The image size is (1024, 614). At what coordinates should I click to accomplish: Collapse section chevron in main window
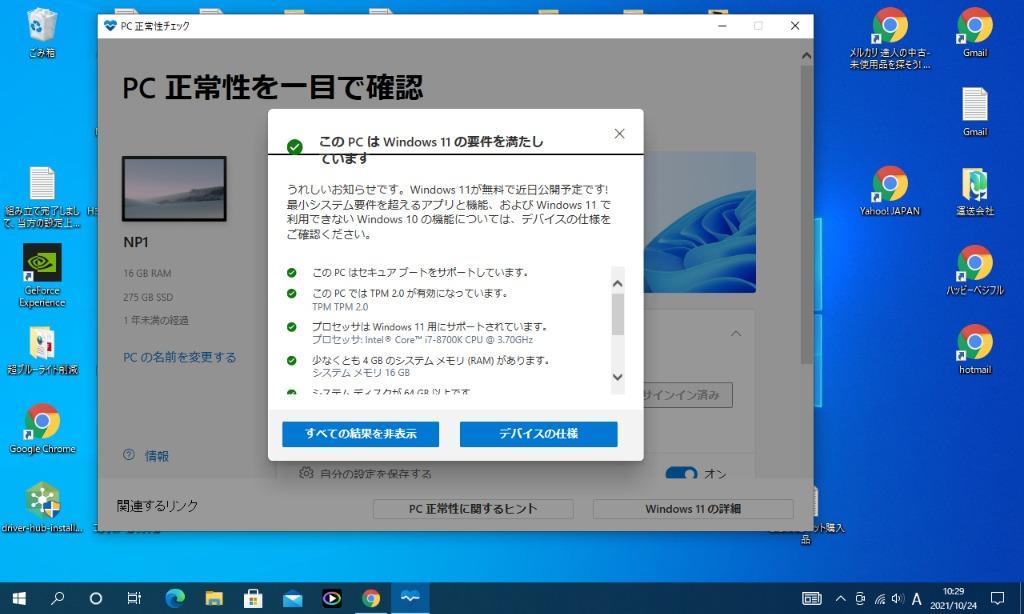pos(736,333)
